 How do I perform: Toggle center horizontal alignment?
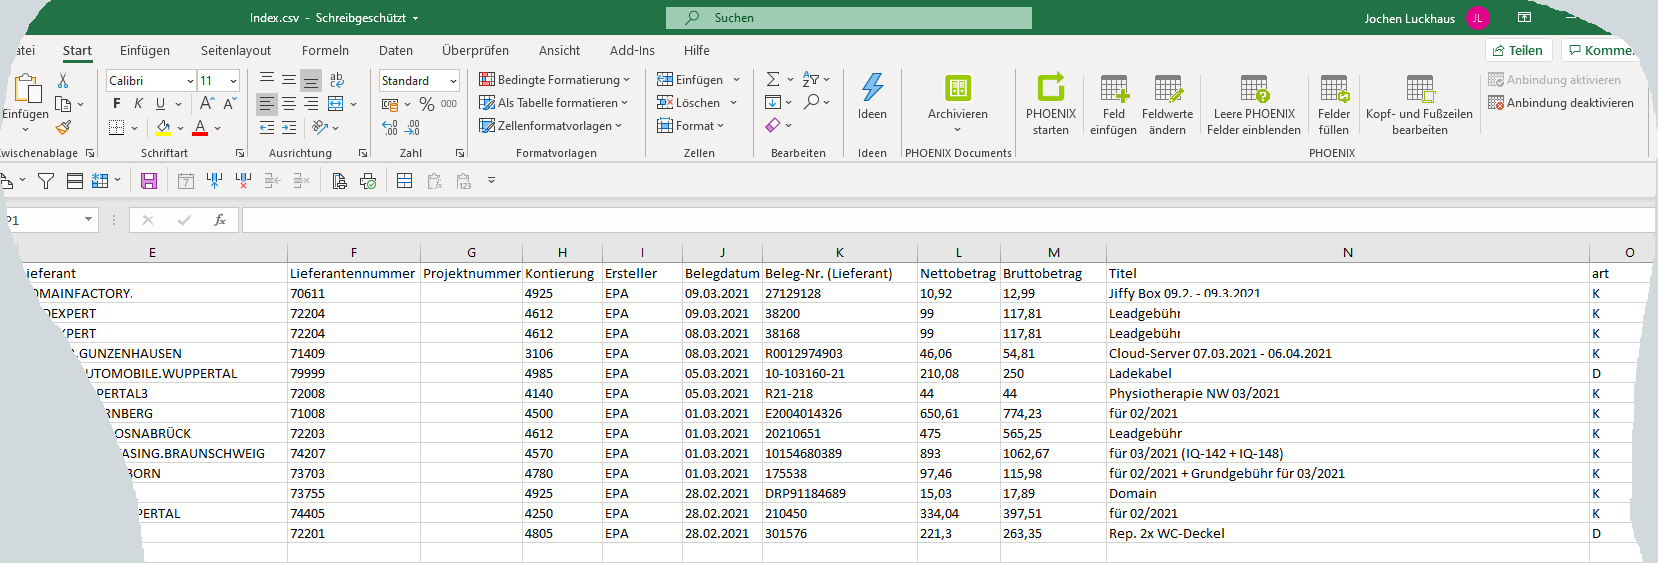point(289,104)
